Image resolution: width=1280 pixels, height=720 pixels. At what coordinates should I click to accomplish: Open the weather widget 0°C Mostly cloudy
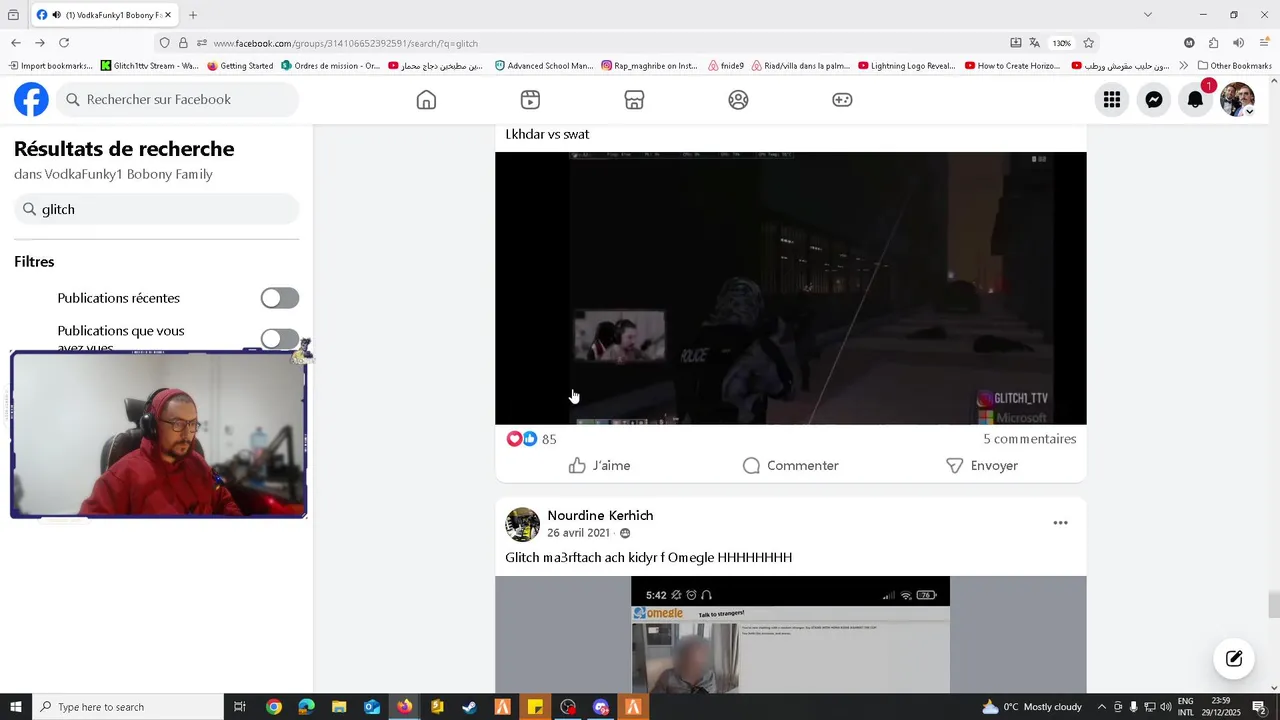(1032, 707)
